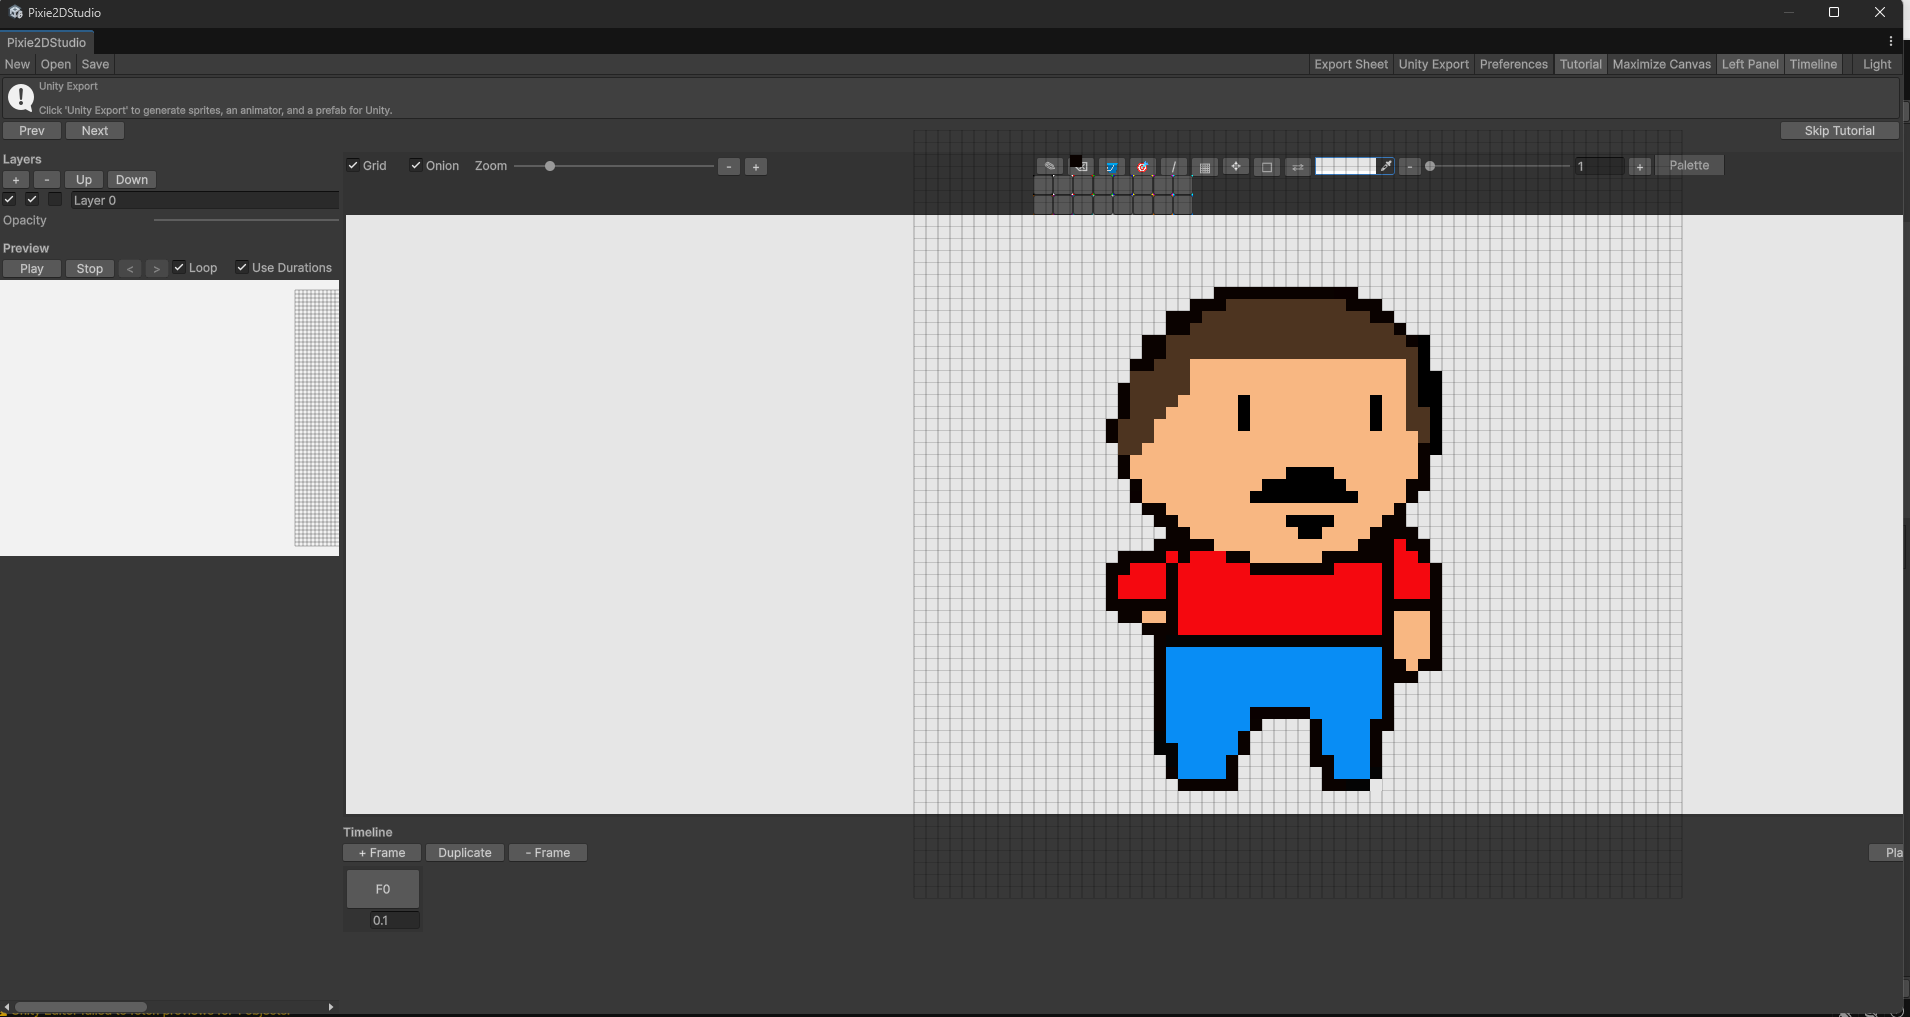Click New in the menu bar
Viewport: 1910px width, 1017px height.
(17, 64)
